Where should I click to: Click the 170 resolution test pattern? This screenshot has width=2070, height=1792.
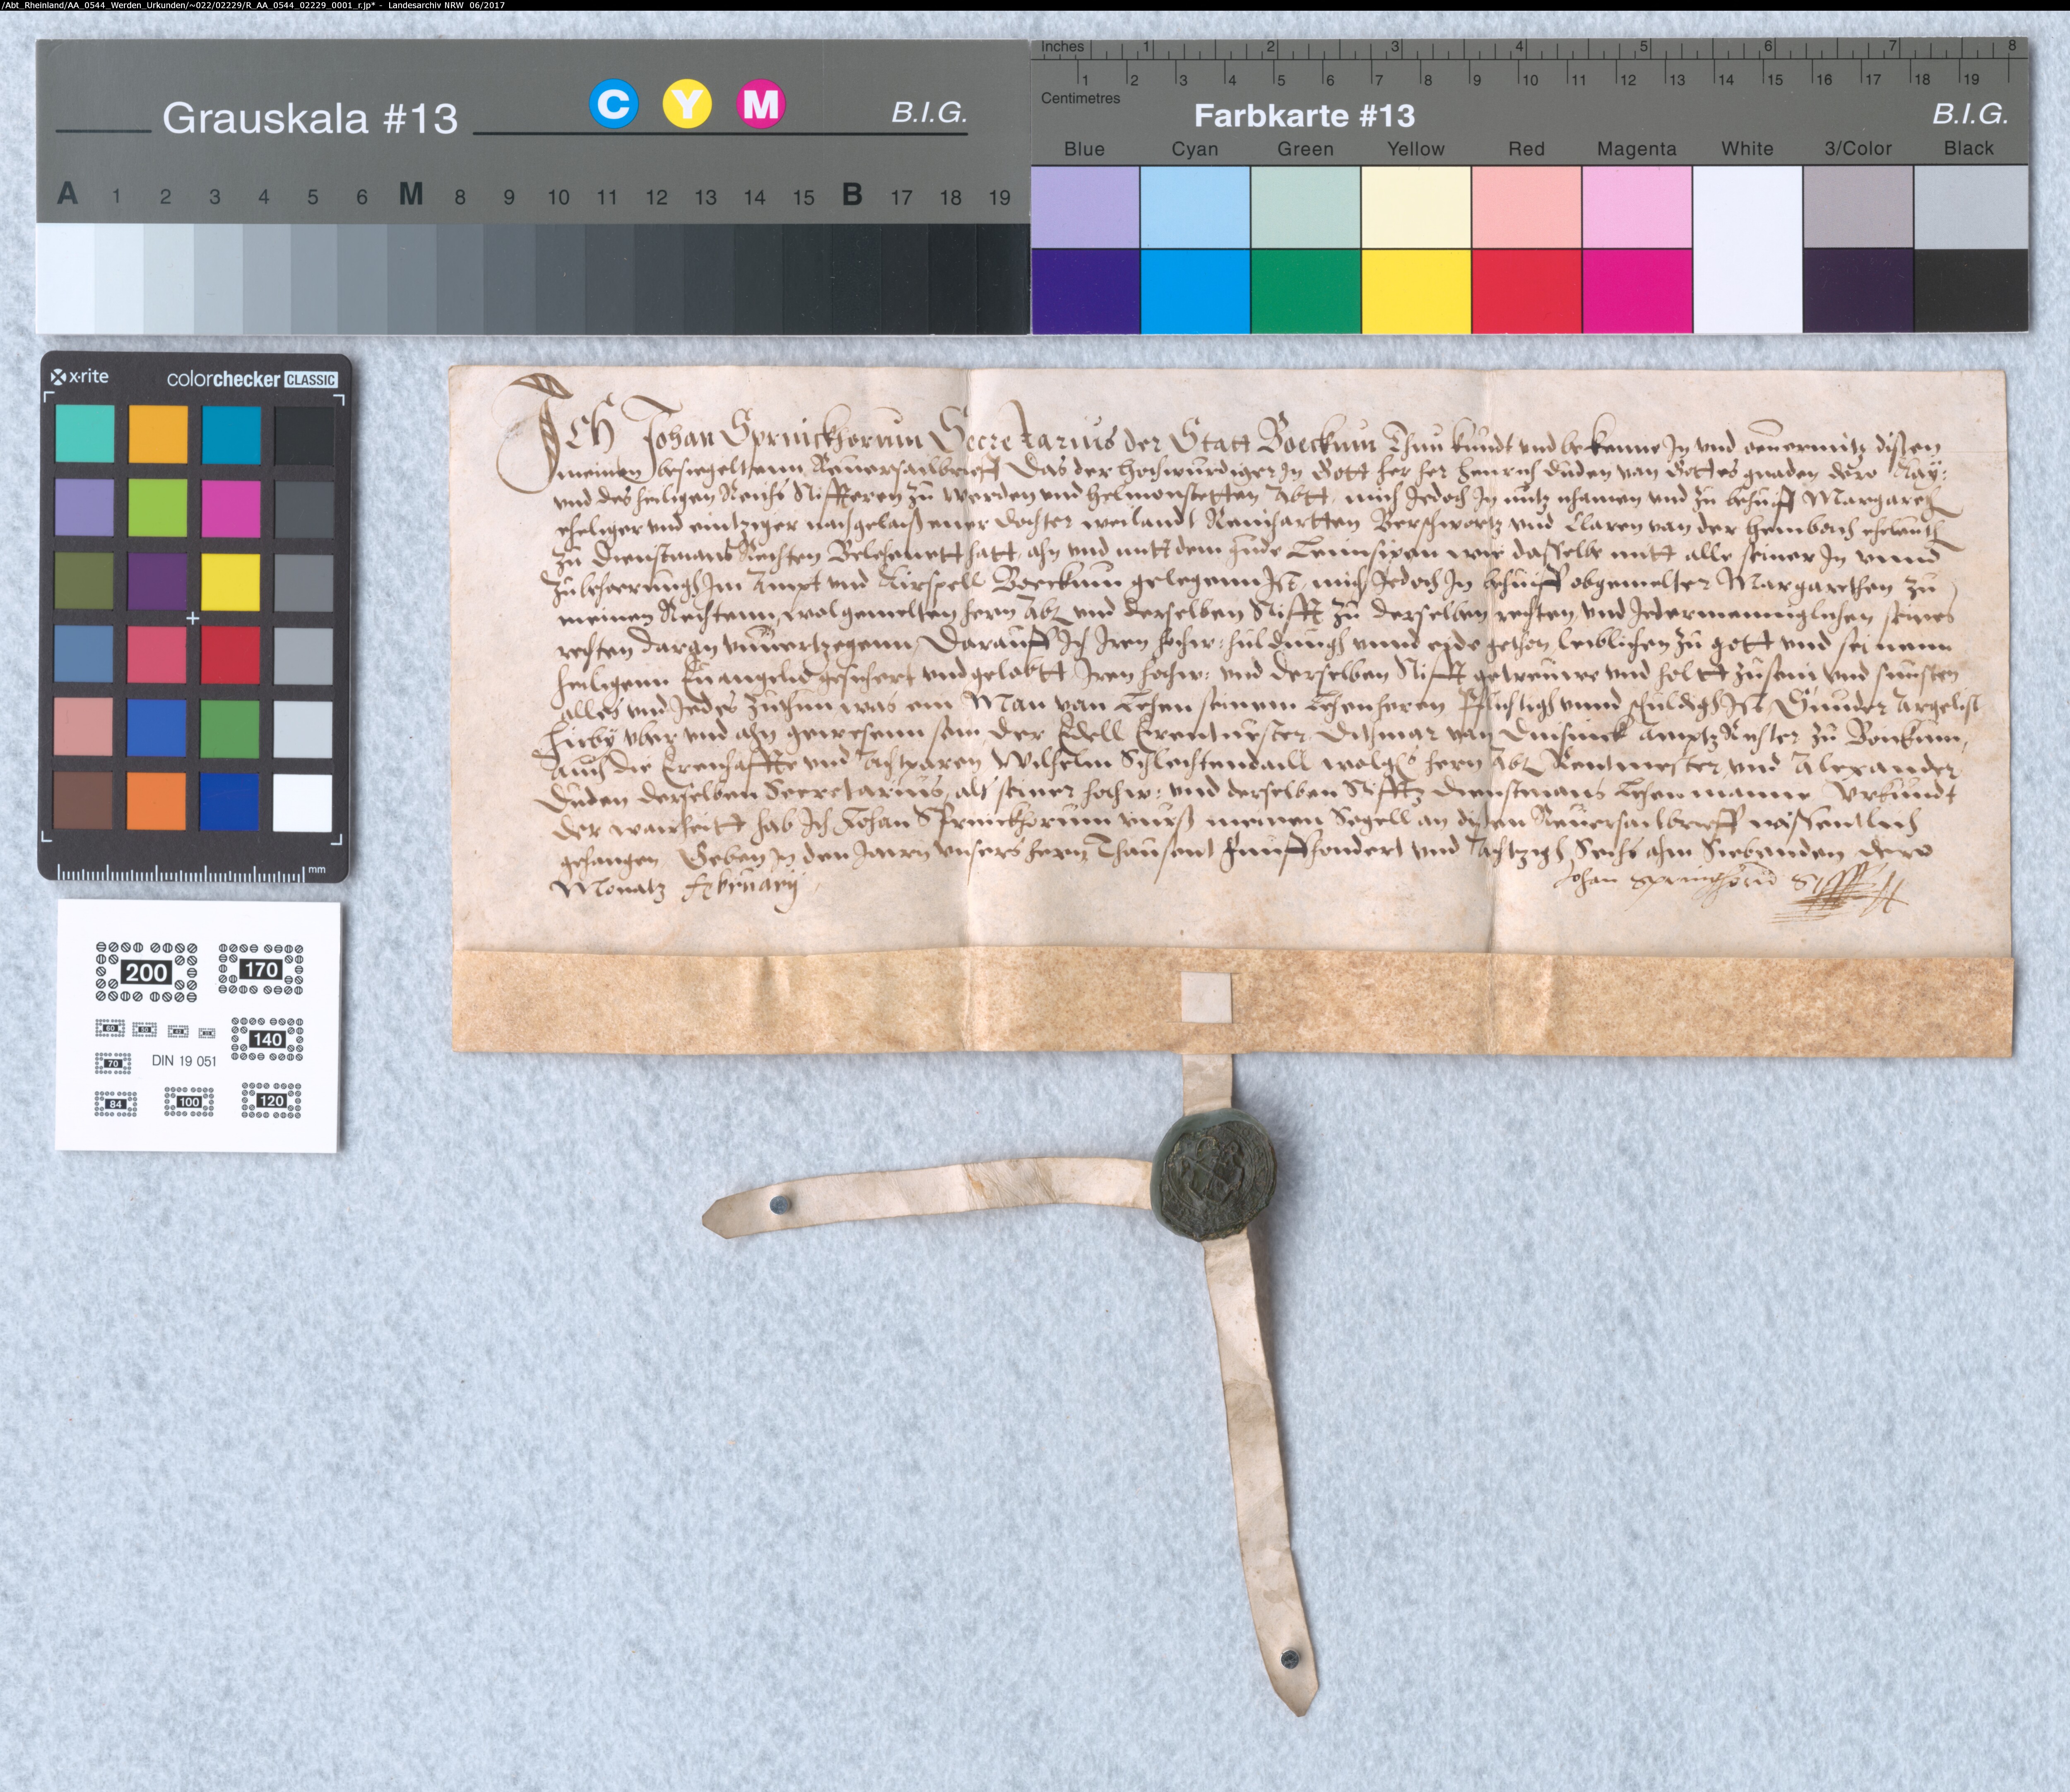click(x=260, y=969)
